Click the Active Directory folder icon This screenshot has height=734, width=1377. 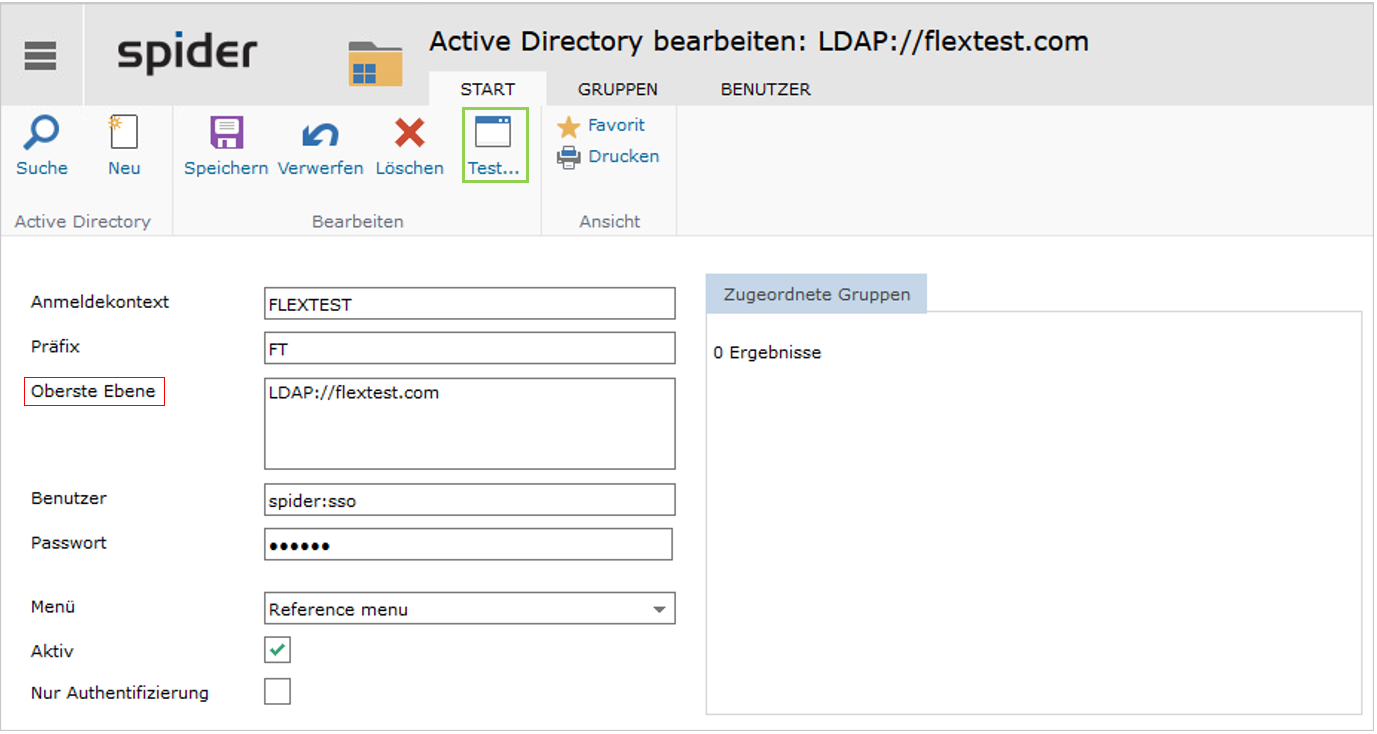pos(375,64)
